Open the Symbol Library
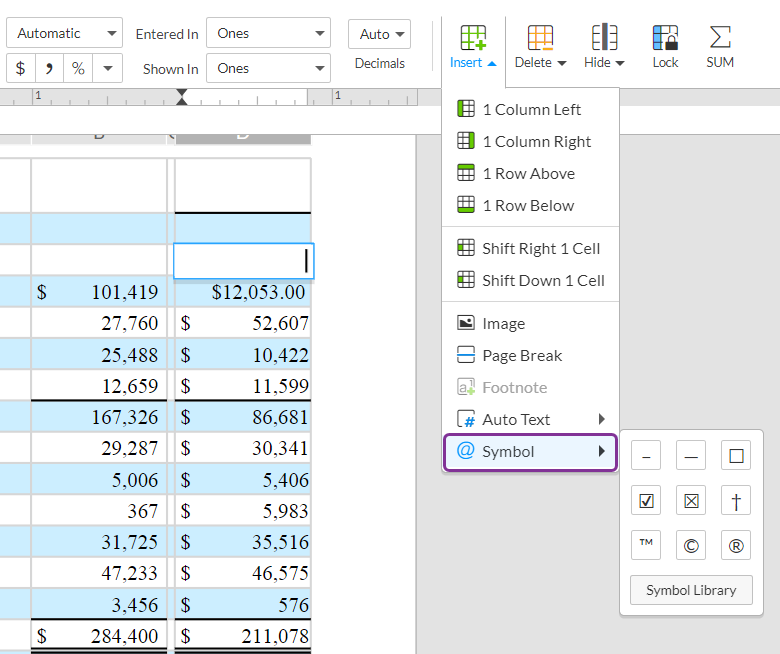The image size is (780, 654). [691, 590]
